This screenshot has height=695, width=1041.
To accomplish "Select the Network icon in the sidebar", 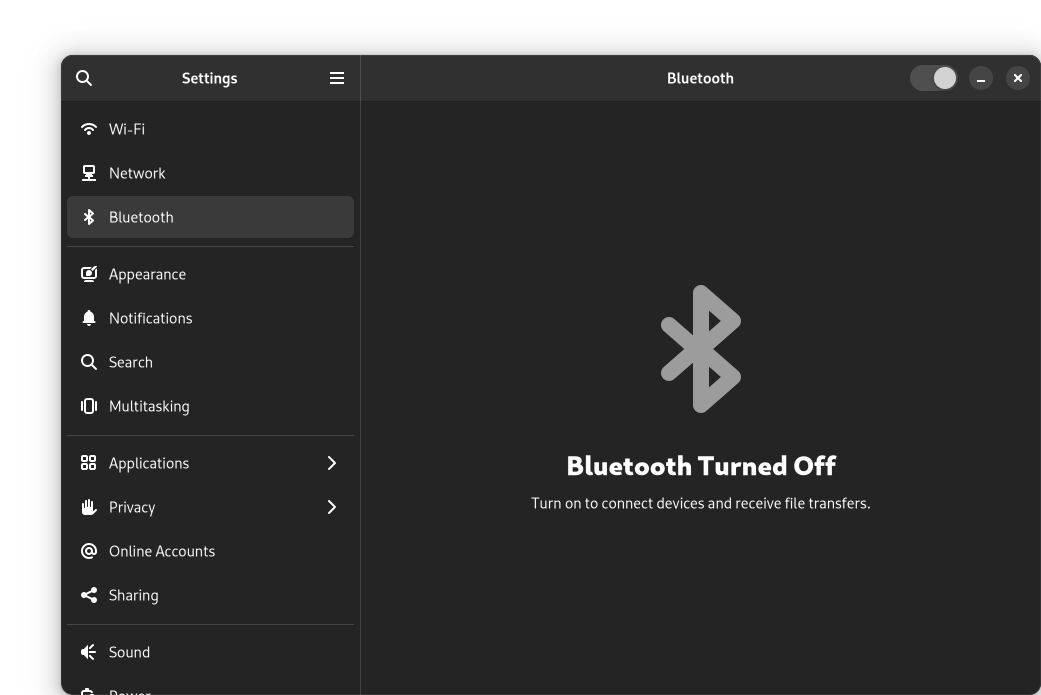I will pyautogui.click(x=89, y=173).
